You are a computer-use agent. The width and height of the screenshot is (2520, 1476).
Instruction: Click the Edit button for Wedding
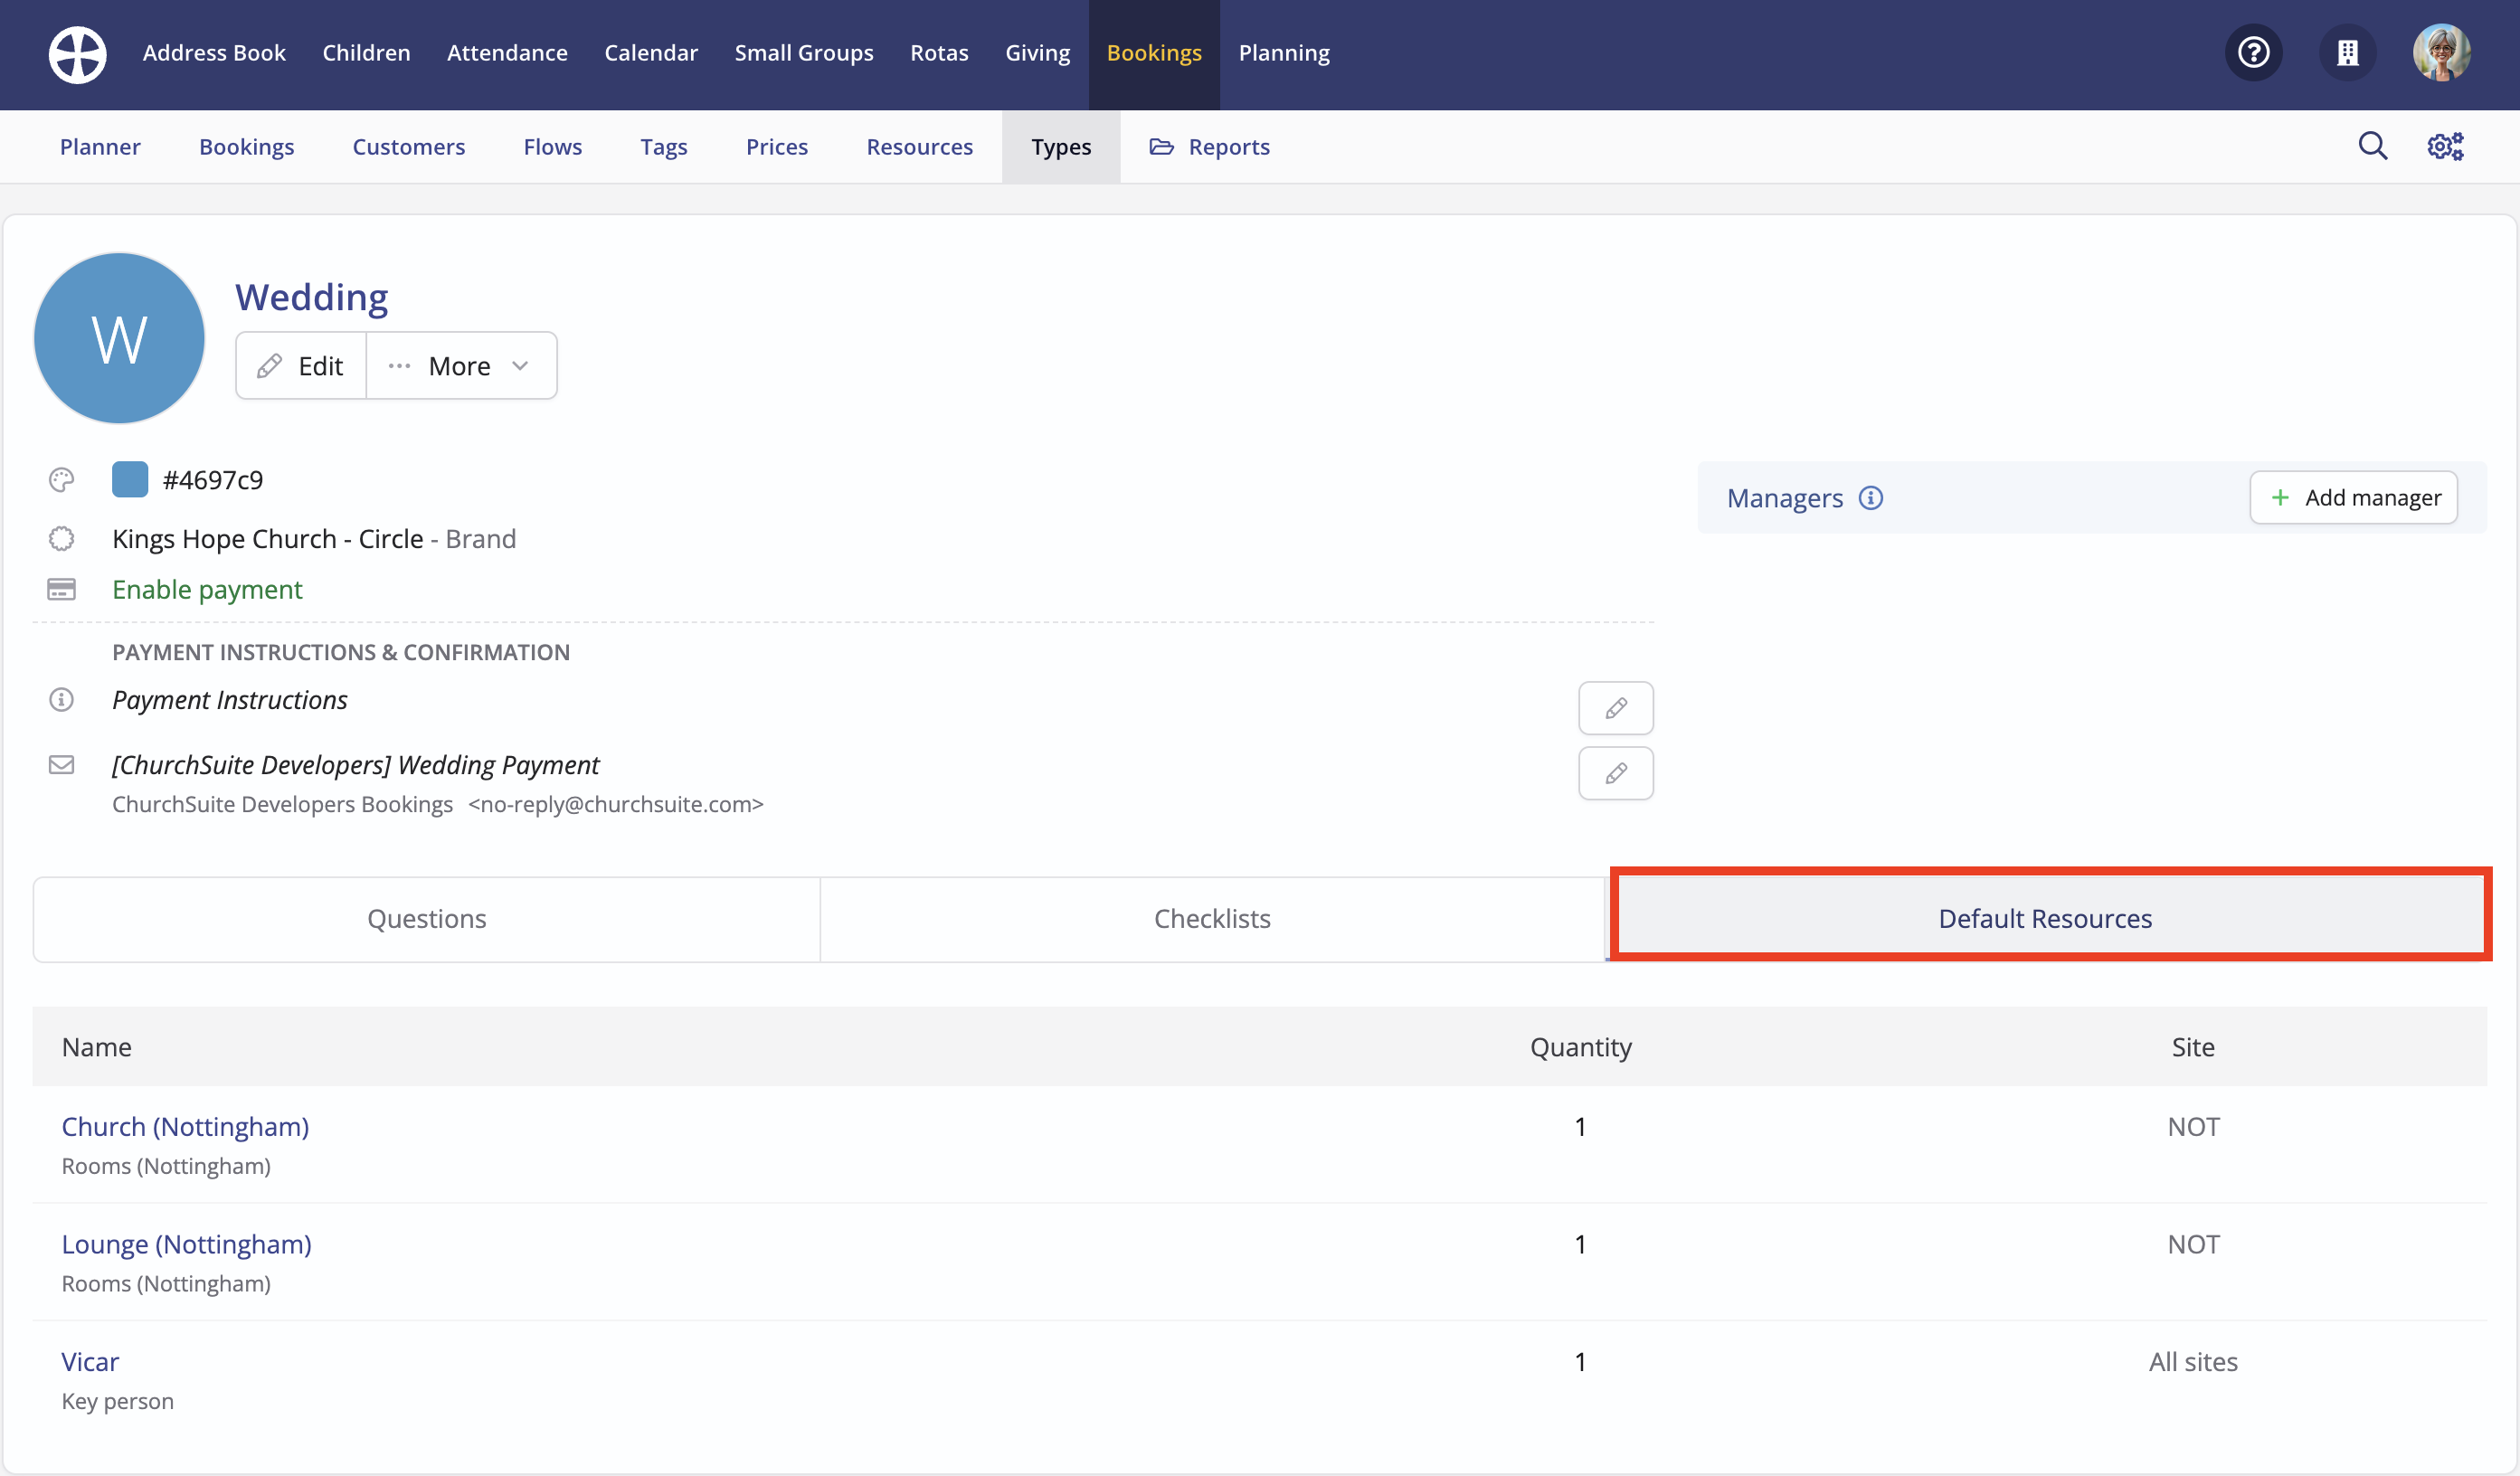301,366
